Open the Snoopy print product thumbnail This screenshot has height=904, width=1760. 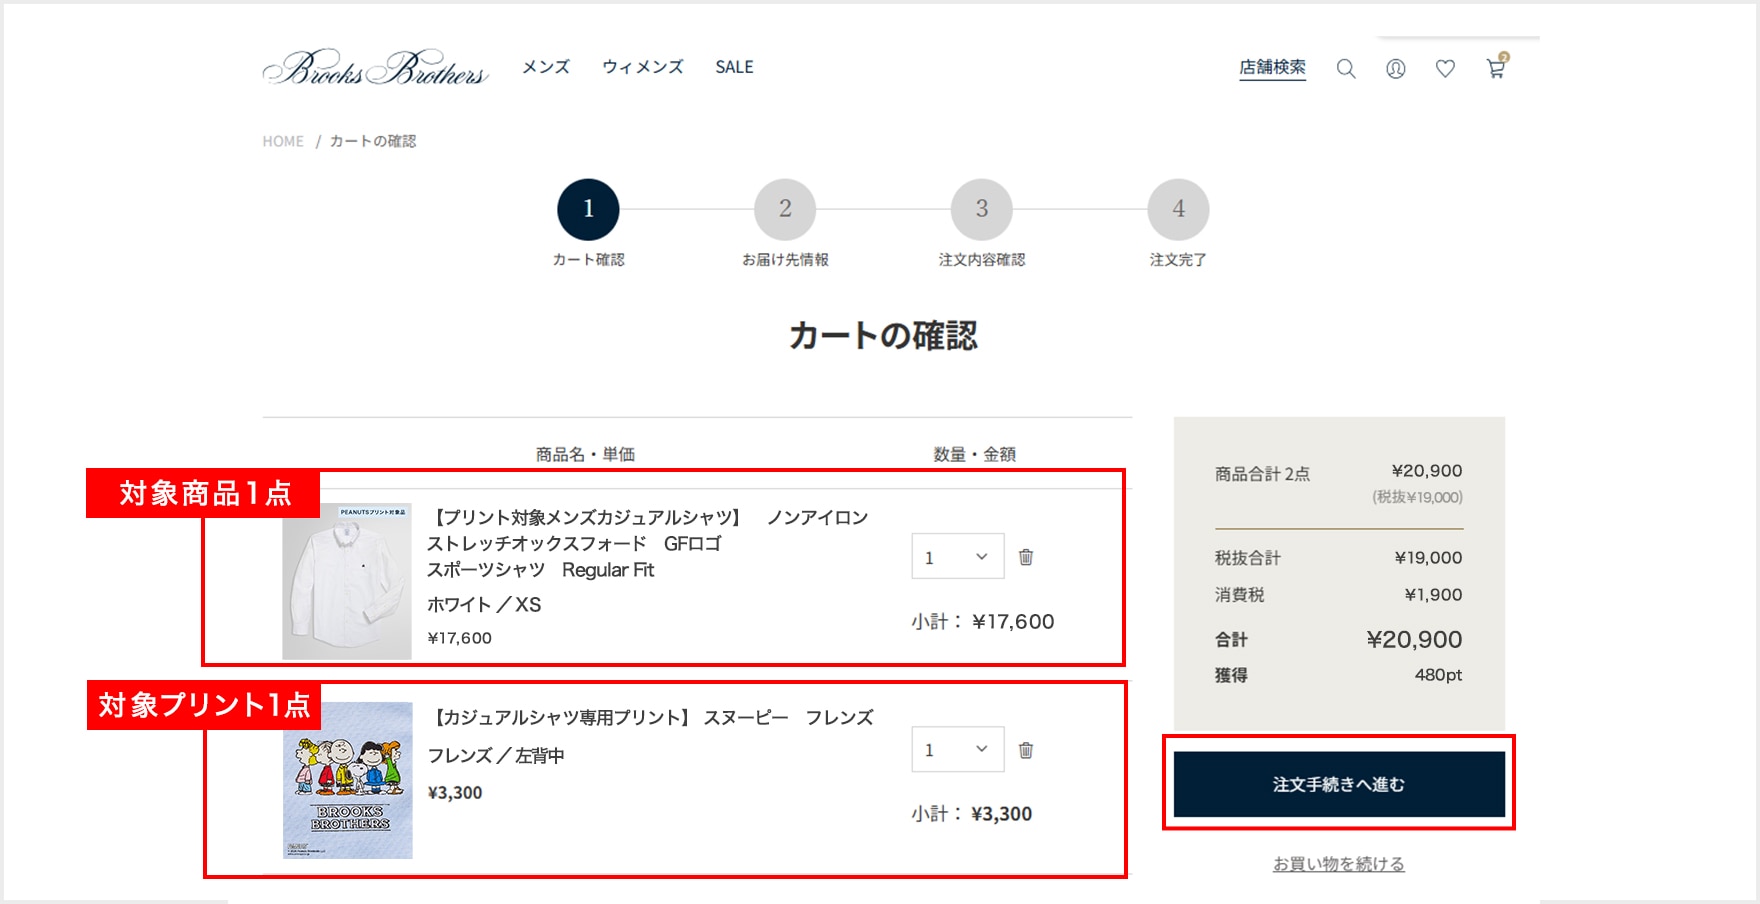click(x=347, y=780)
